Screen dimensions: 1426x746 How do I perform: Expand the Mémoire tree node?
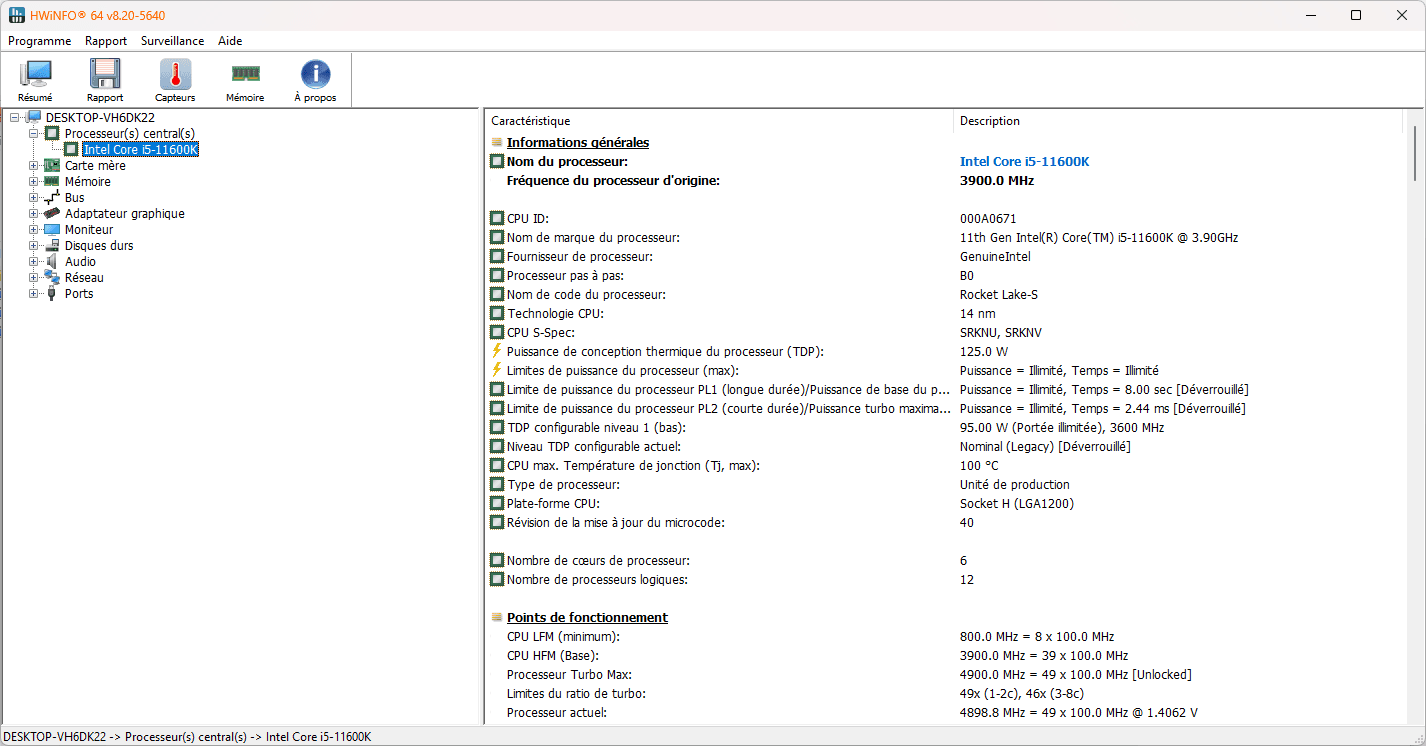(34, 182)
